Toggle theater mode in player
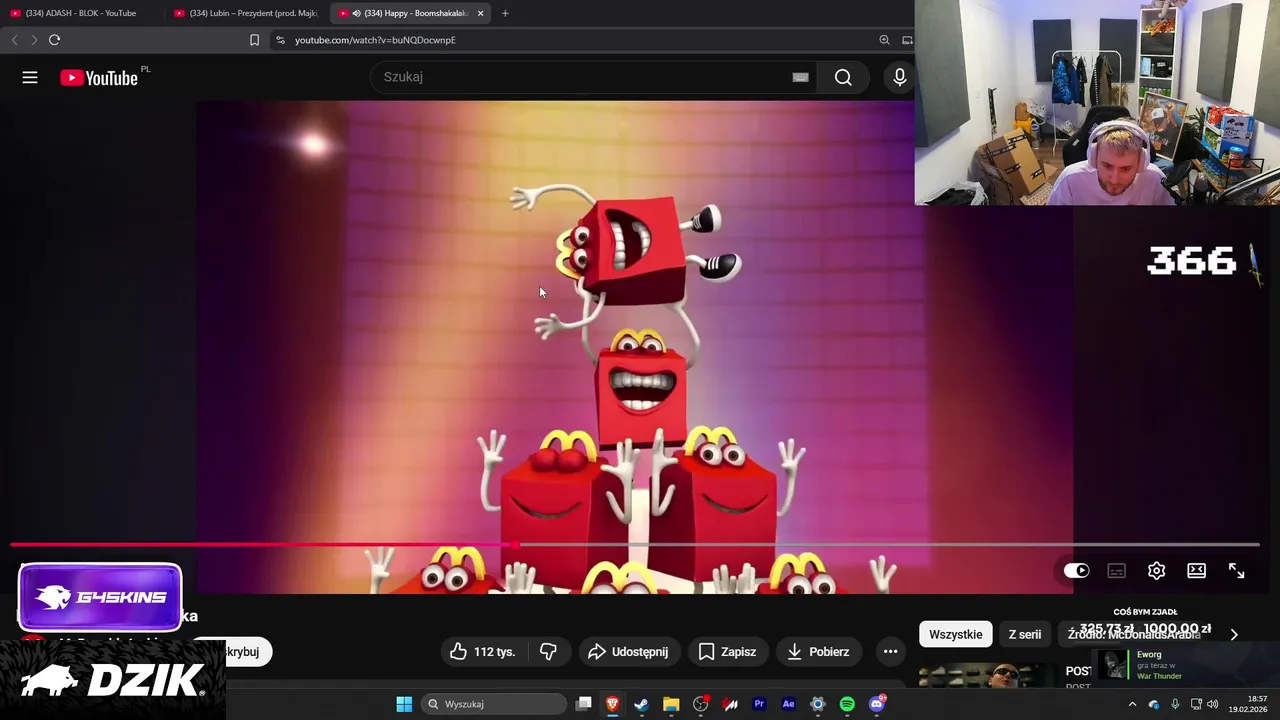 pos(1196,571)
